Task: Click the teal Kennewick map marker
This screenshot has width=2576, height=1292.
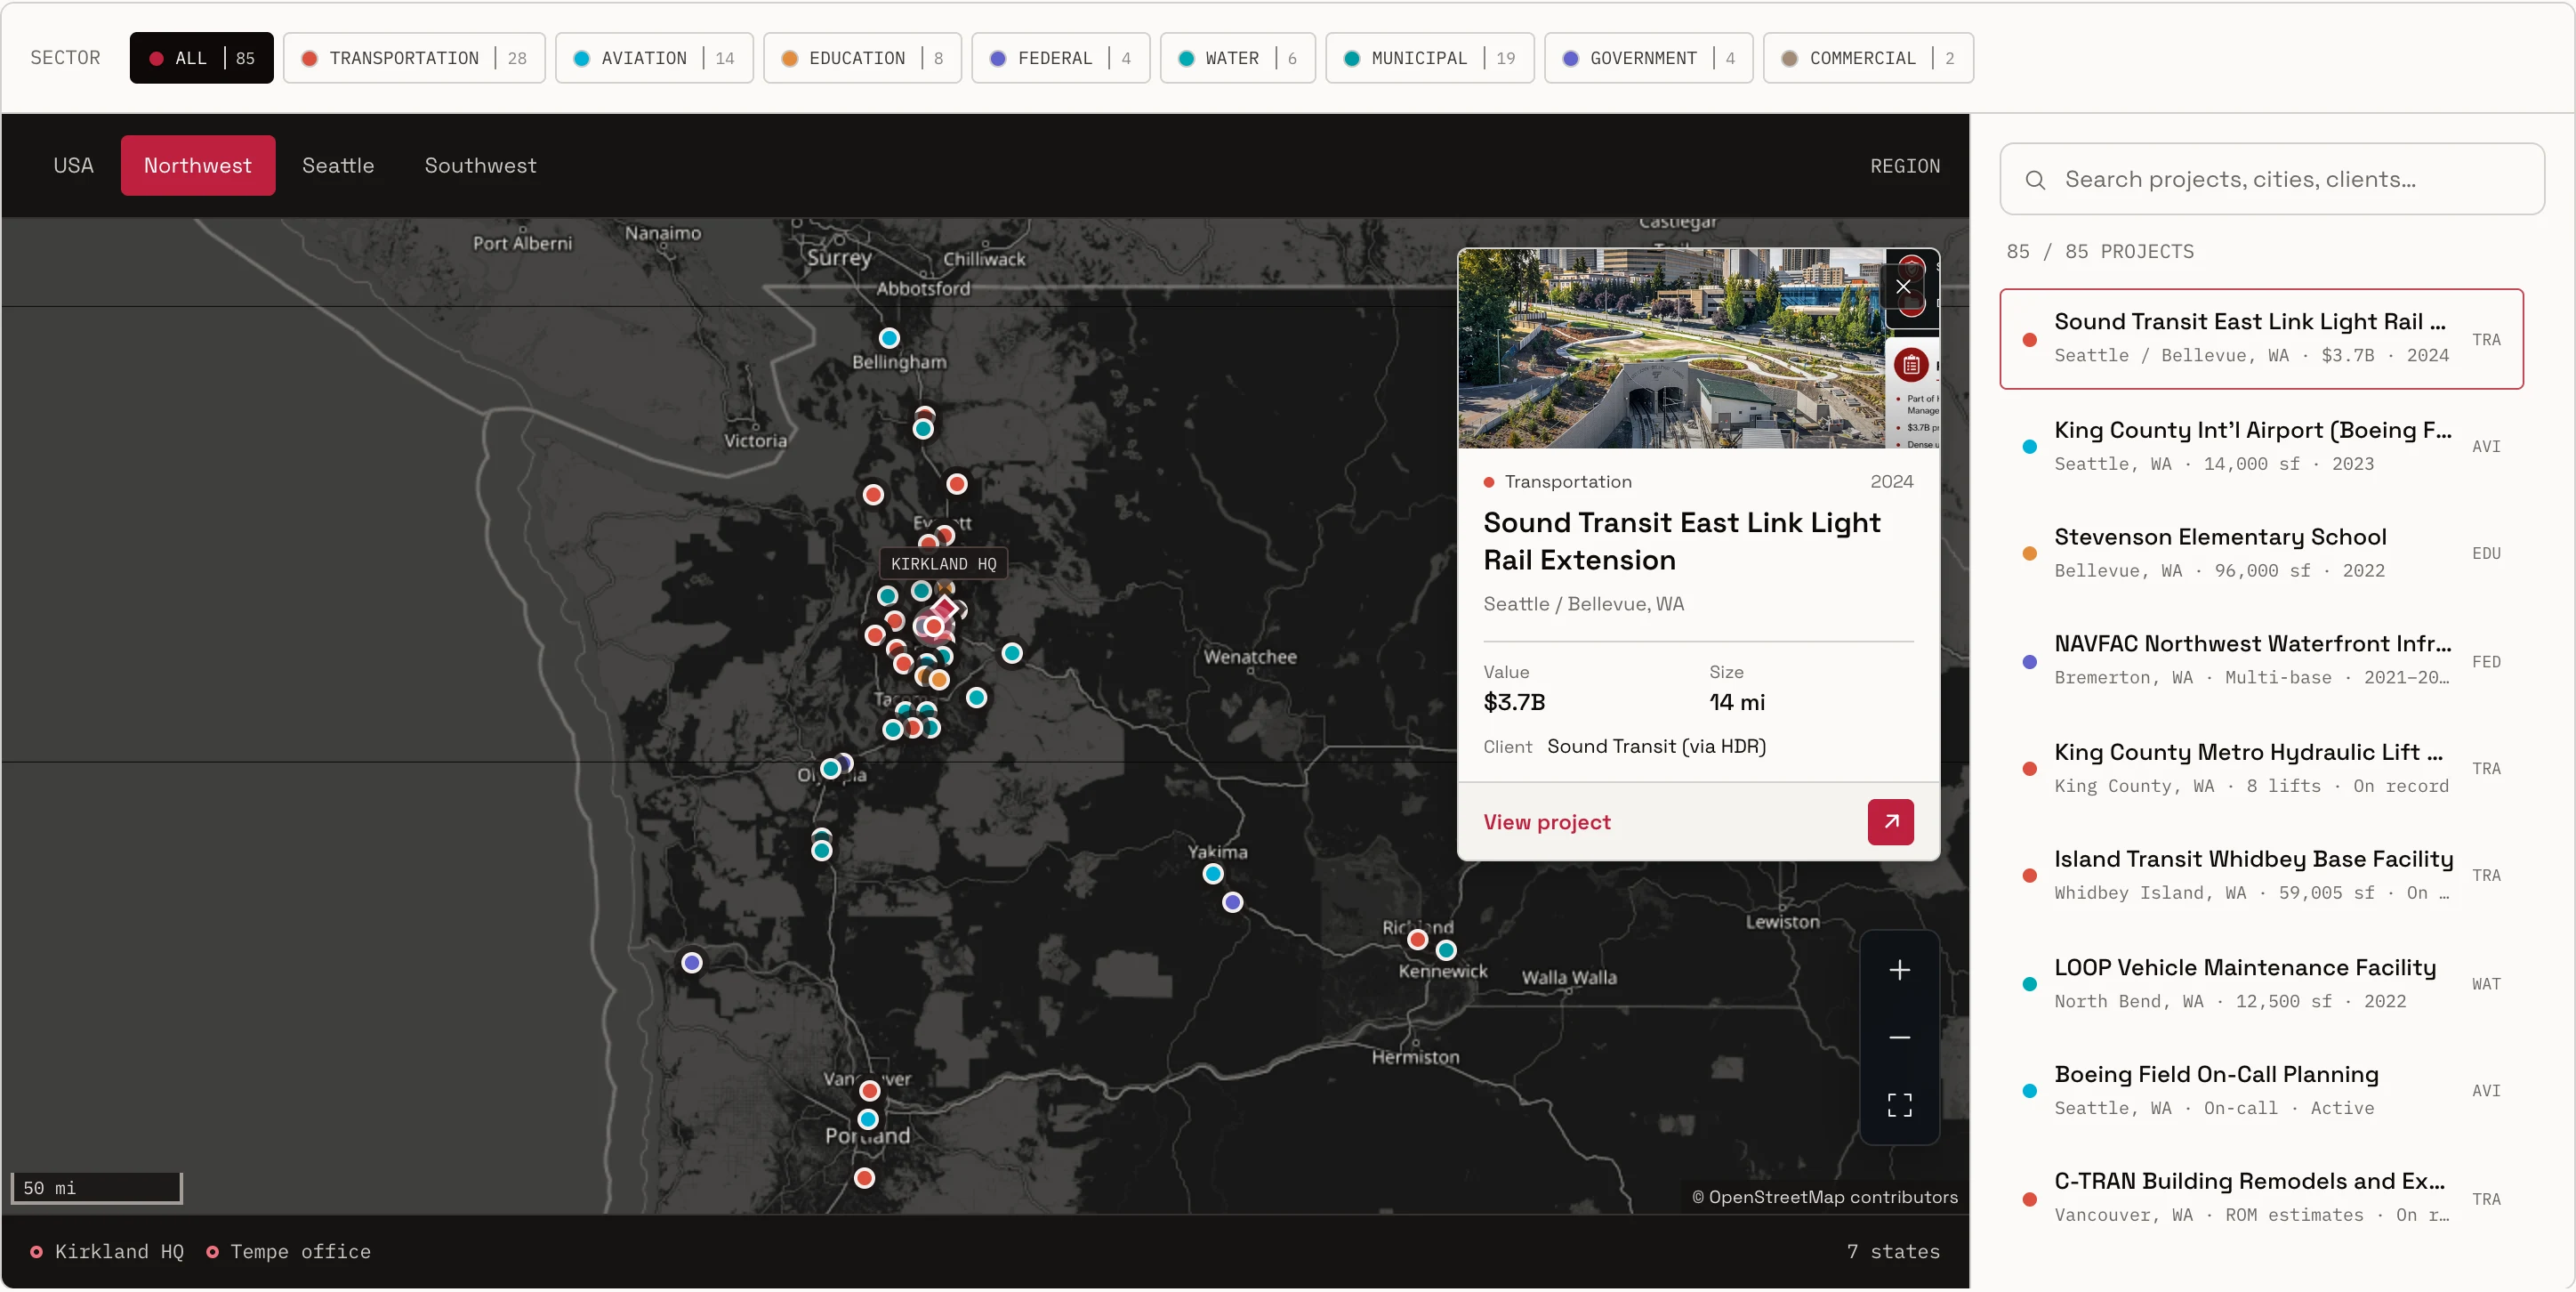Action: [x=1446, y=950]
